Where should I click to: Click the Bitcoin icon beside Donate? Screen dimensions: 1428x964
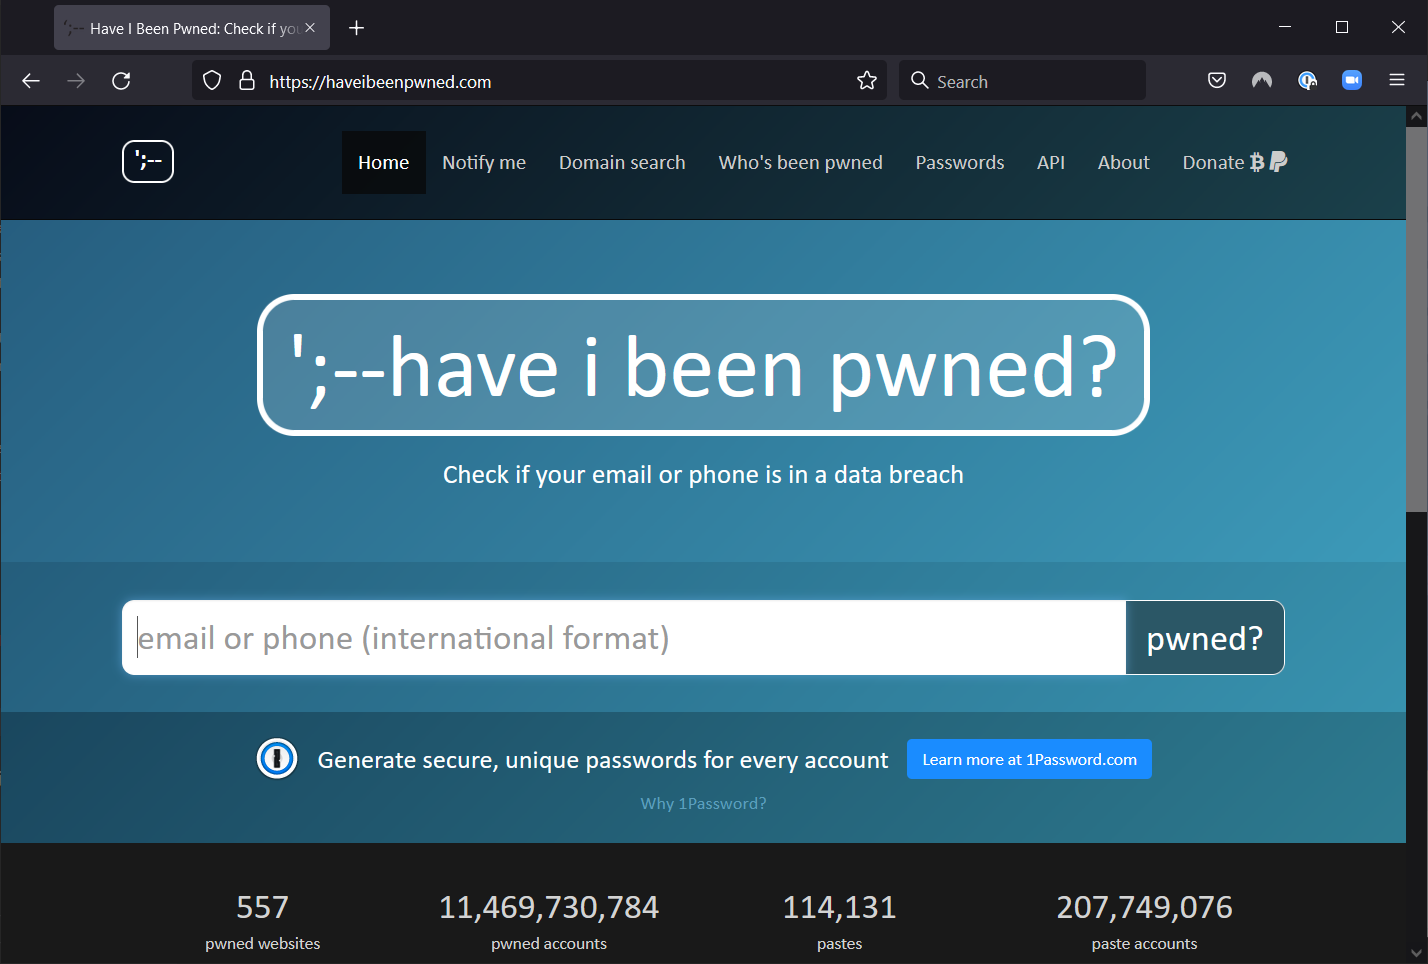pyautogui.click(x=1257, y=162)
